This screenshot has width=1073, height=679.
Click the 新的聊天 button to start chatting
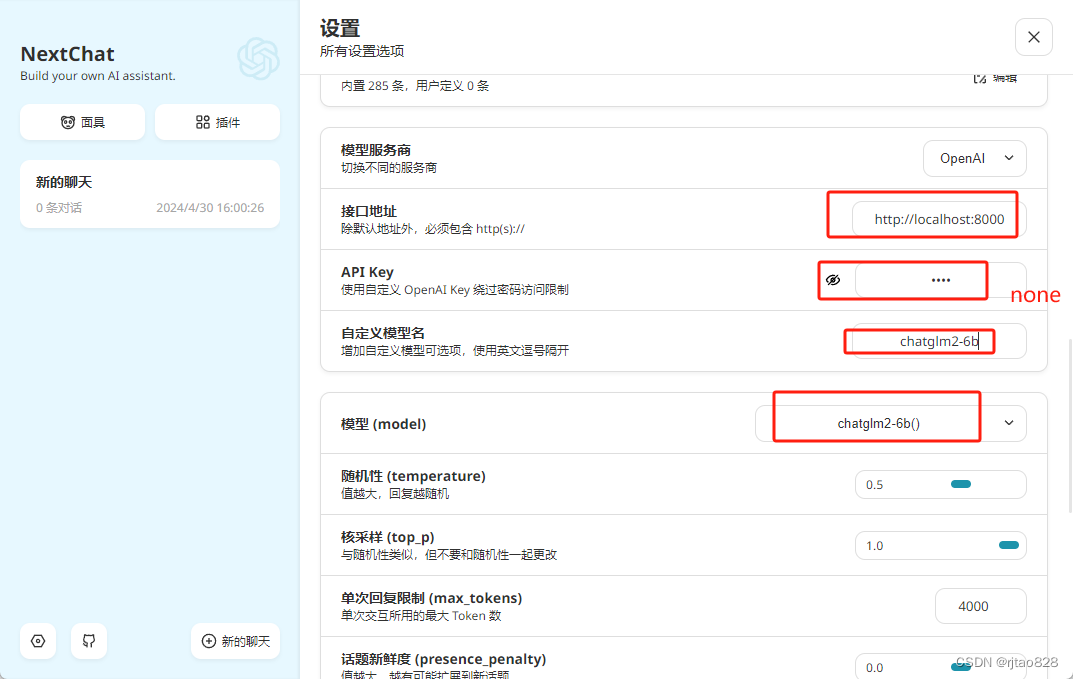click(235, 641)
